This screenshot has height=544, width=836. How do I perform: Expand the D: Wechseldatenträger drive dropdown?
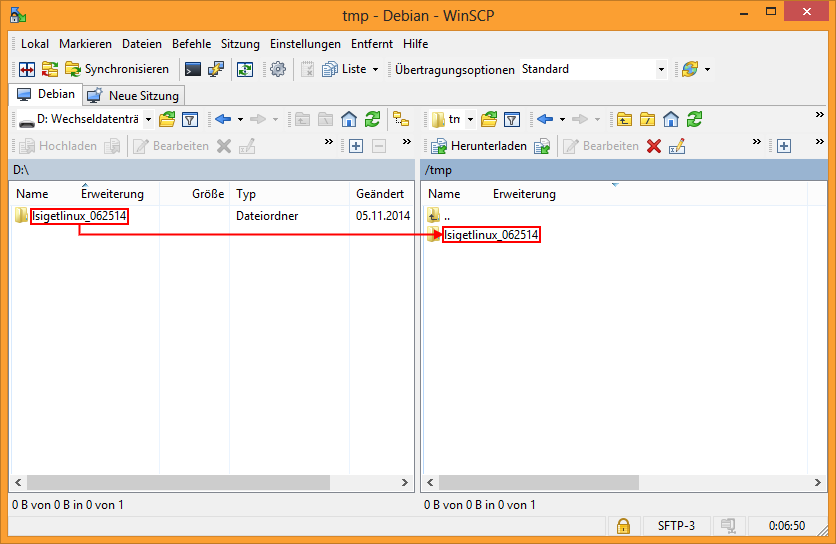tap(148, 119)
